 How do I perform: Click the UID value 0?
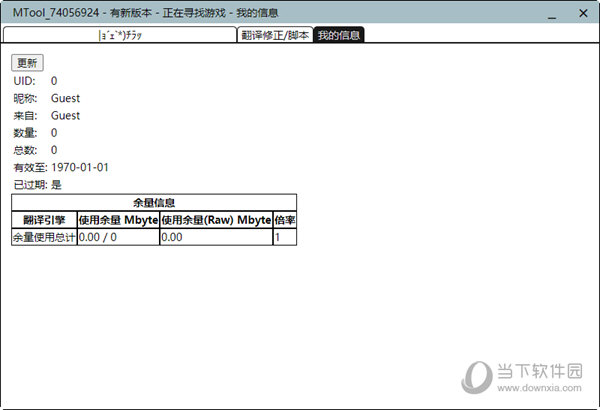click(54, 81)
